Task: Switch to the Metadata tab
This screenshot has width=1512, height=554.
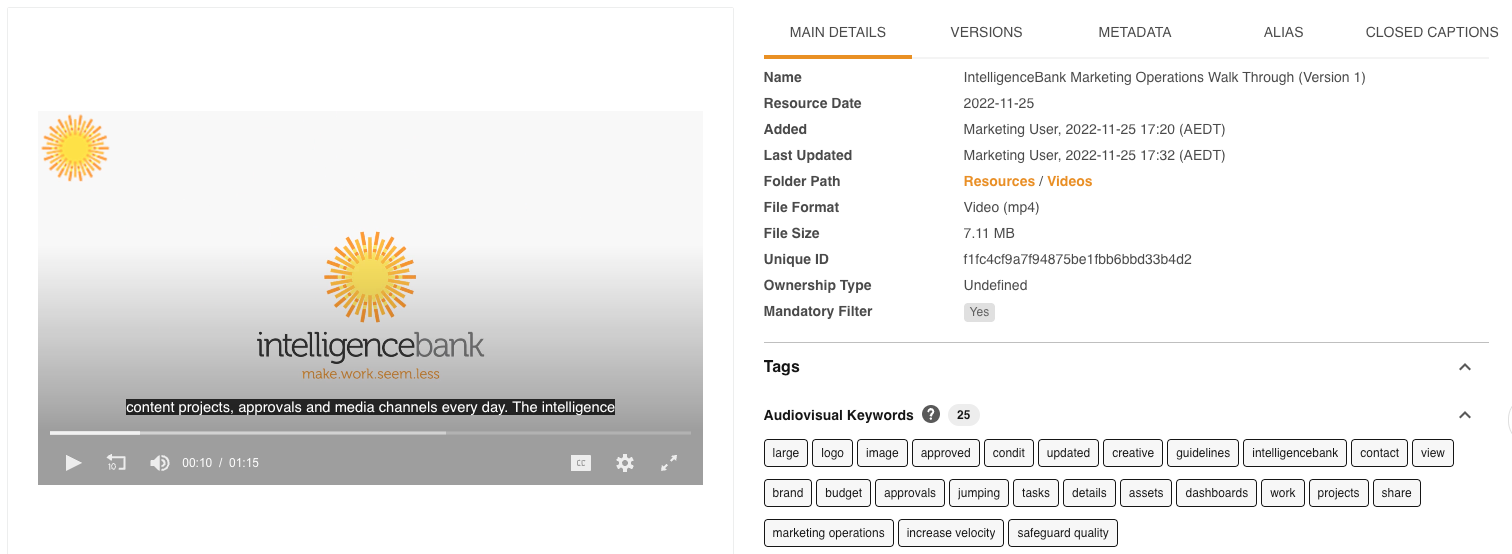Action: coord(1135,32)
